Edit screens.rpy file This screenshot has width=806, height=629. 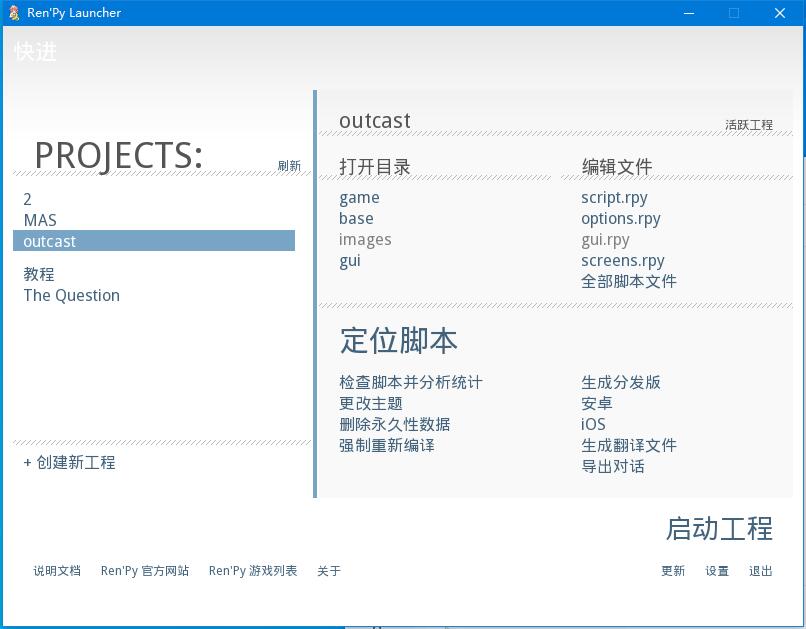[x=622, y=261]
